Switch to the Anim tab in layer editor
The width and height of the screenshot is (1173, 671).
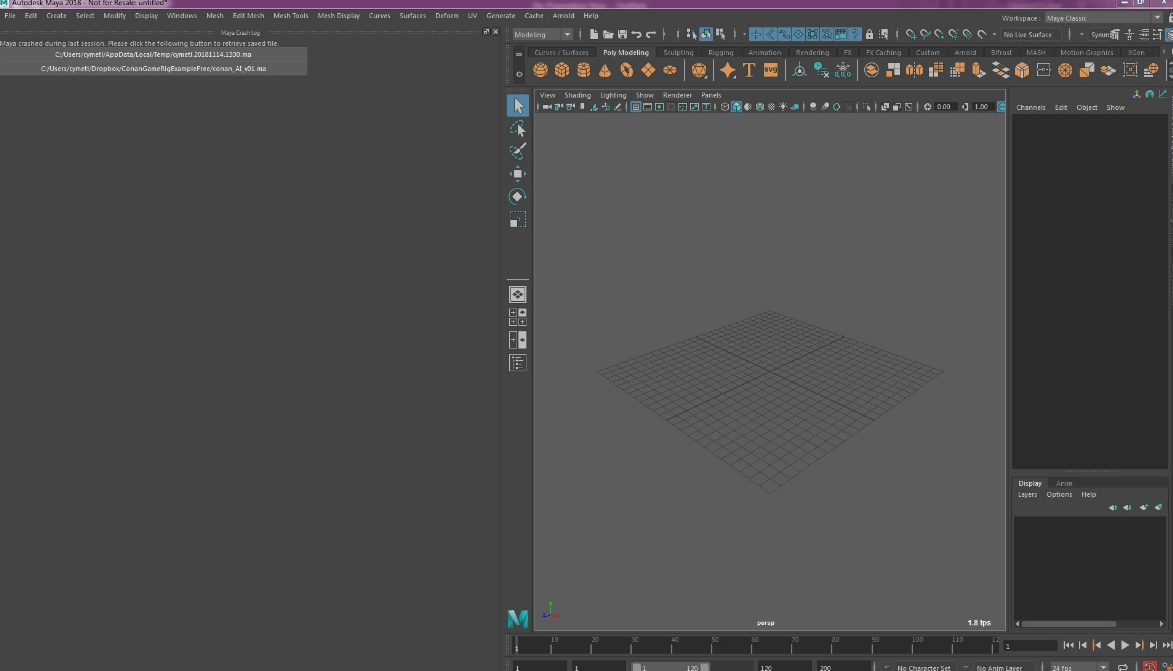[x=1063, y=484]
